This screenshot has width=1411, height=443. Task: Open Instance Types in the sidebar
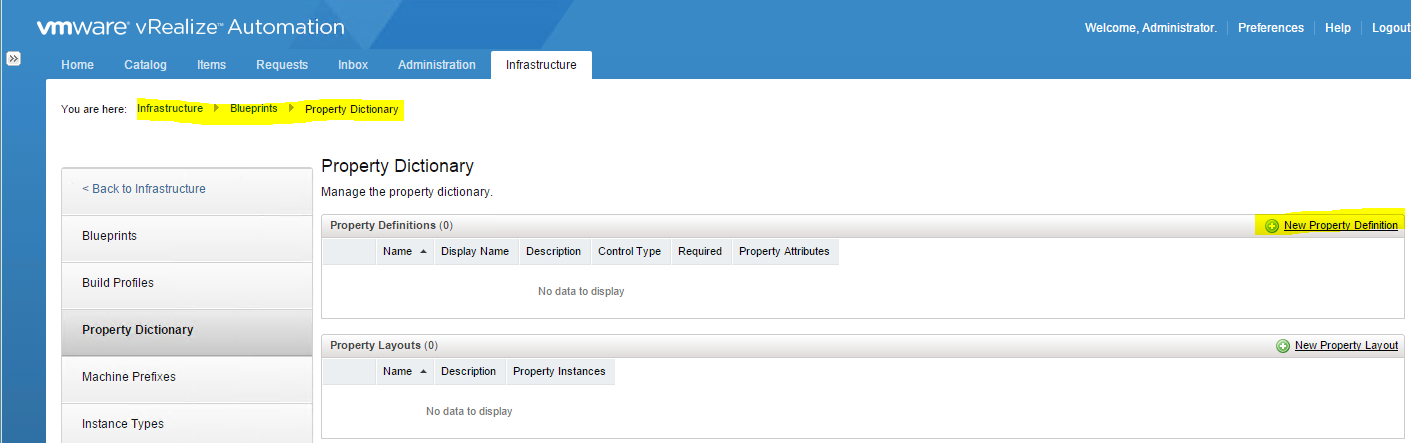pos(187,424)
